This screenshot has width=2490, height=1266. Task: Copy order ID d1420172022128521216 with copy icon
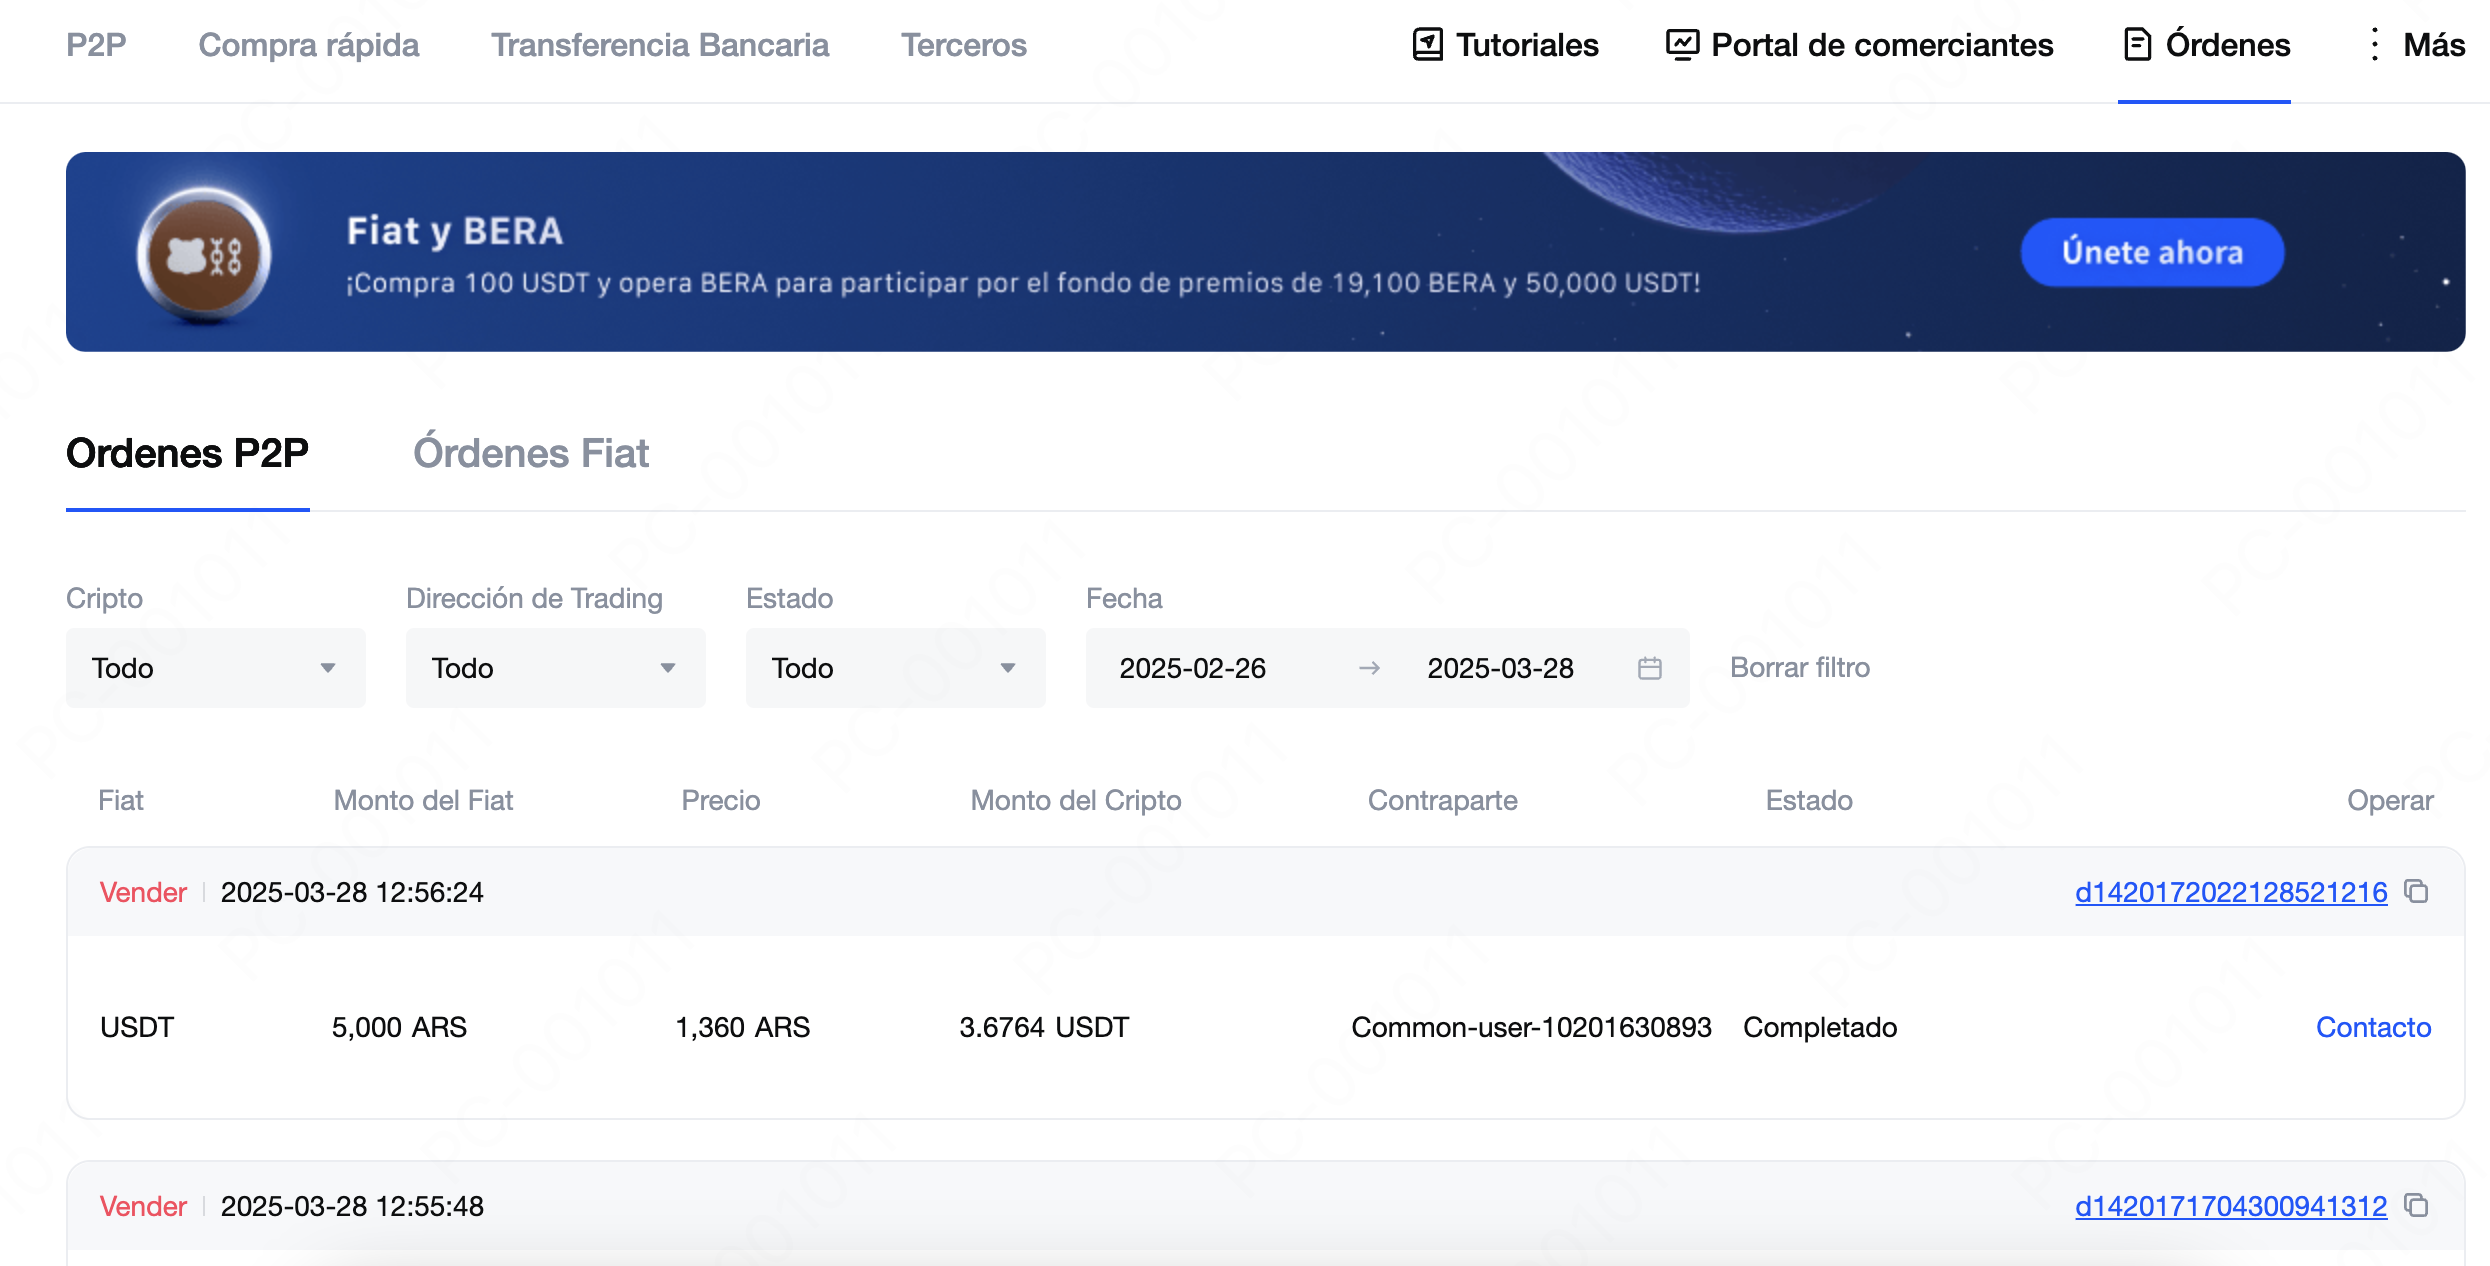tap(2417, 891)
